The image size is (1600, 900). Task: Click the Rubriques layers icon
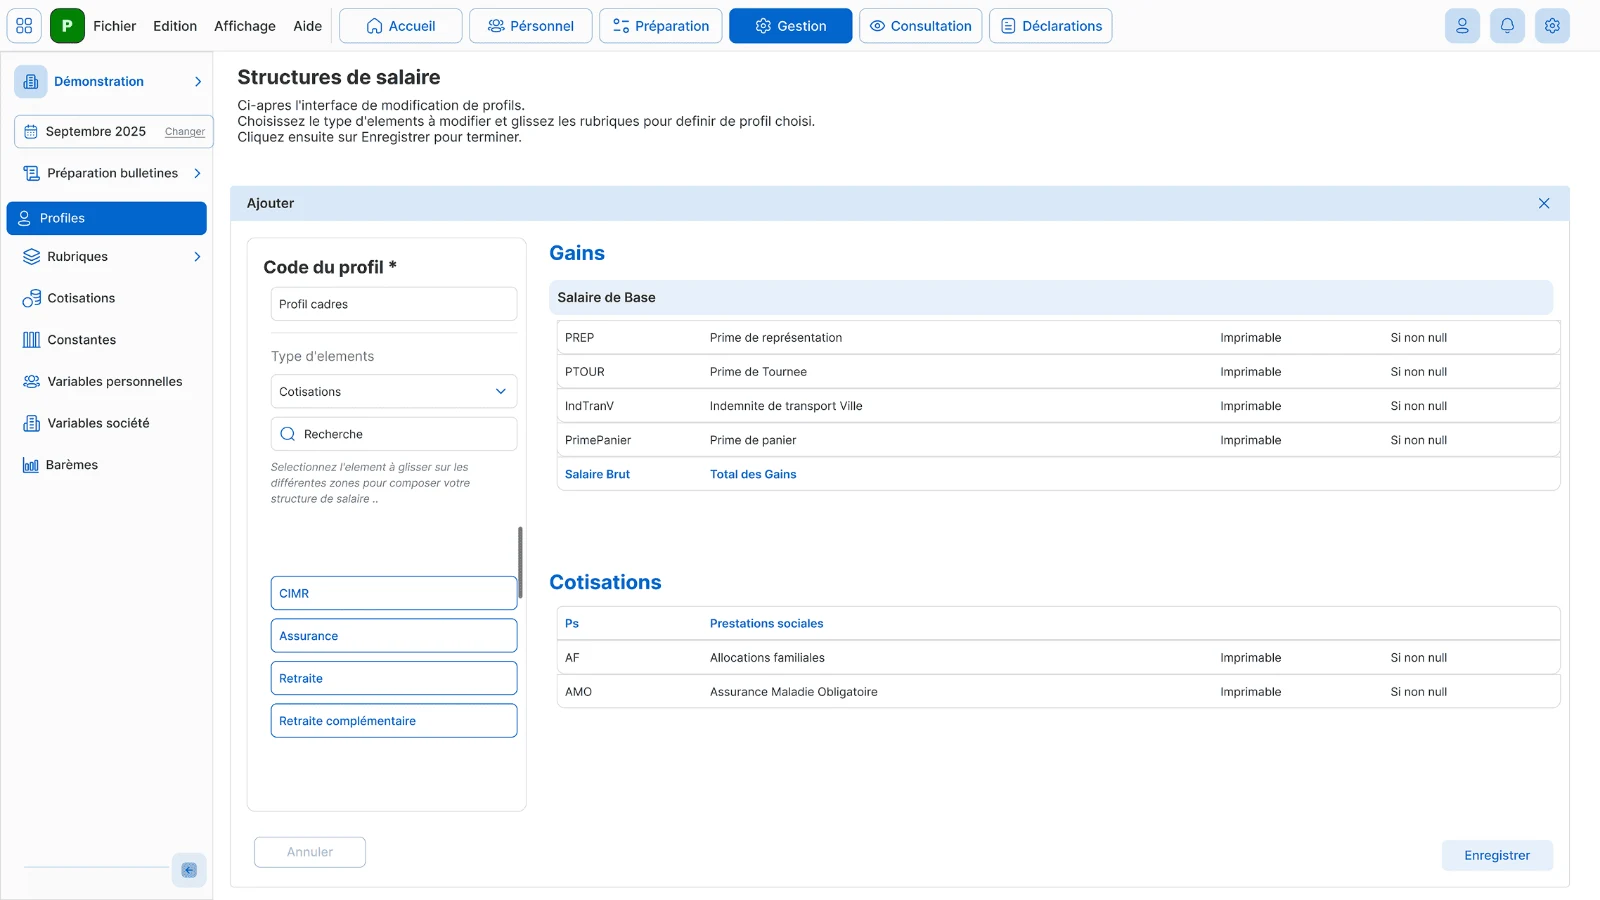click(31, 257)
